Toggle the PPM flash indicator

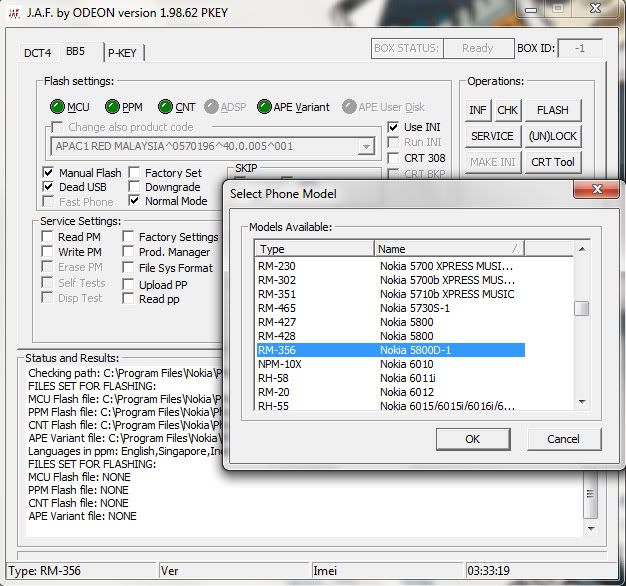point(112,107)
